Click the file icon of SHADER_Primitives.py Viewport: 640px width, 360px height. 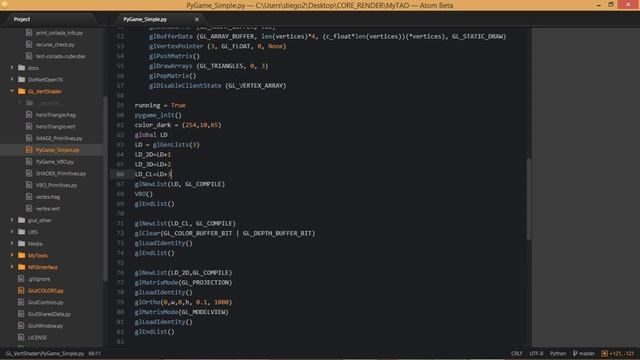click(29, 173)
